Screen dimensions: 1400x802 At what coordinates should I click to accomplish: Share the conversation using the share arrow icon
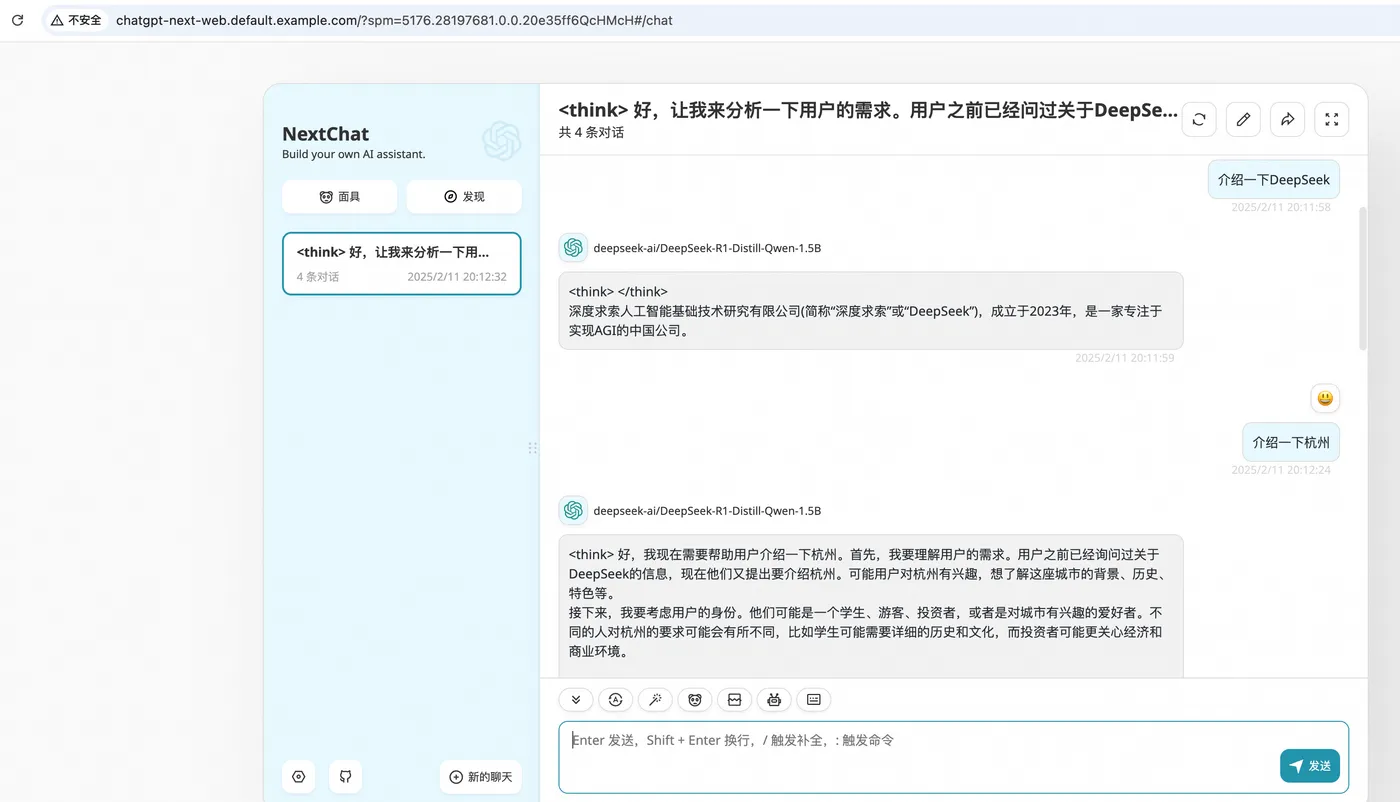point(1287,119)
